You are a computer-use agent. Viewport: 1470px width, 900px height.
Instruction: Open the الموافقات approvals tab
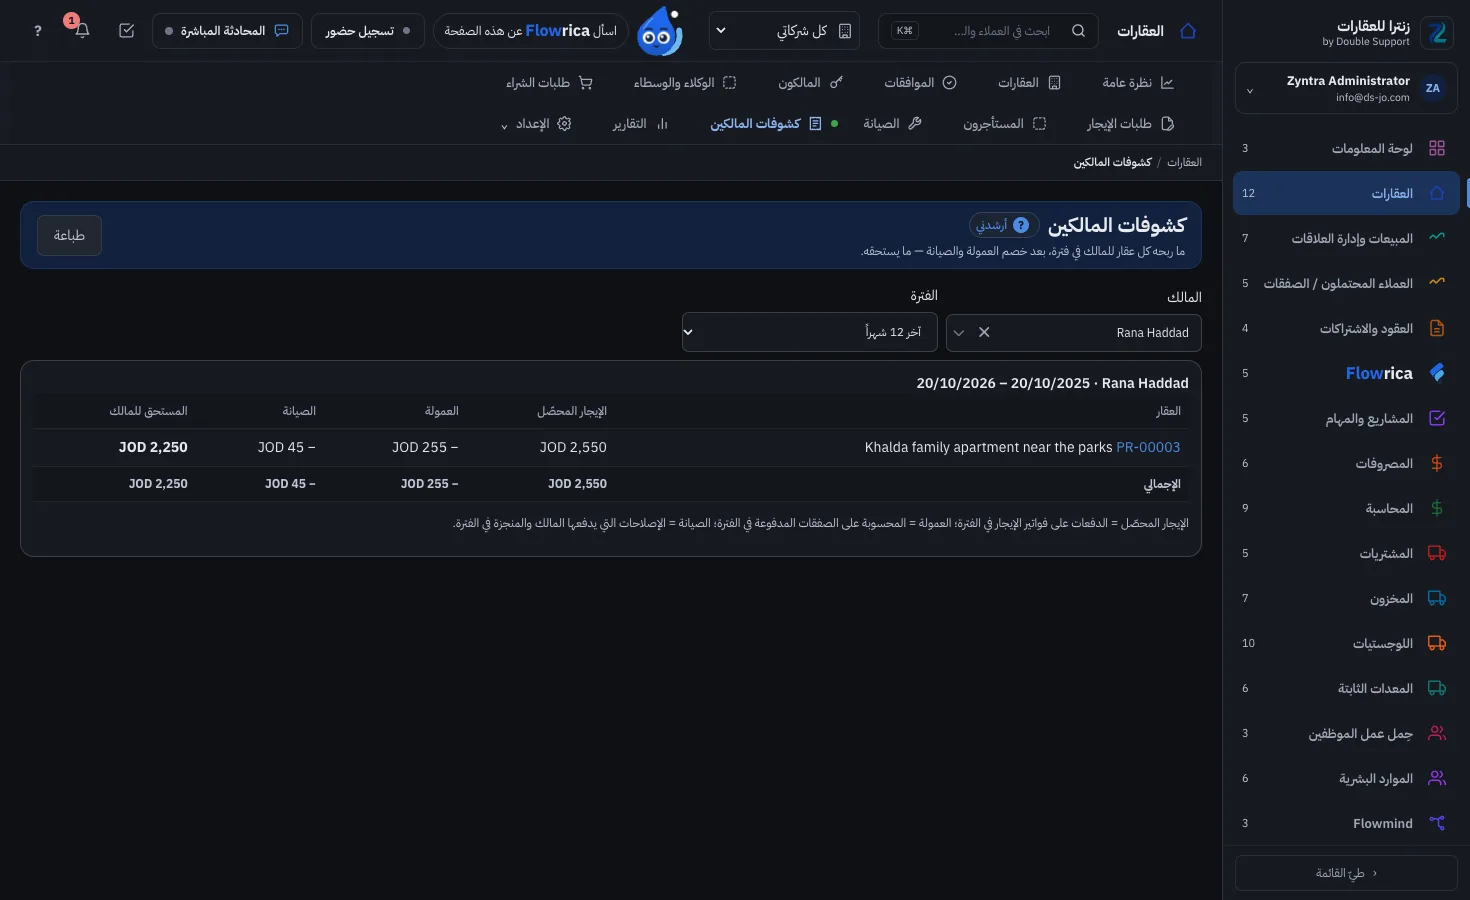click(920, 83)
